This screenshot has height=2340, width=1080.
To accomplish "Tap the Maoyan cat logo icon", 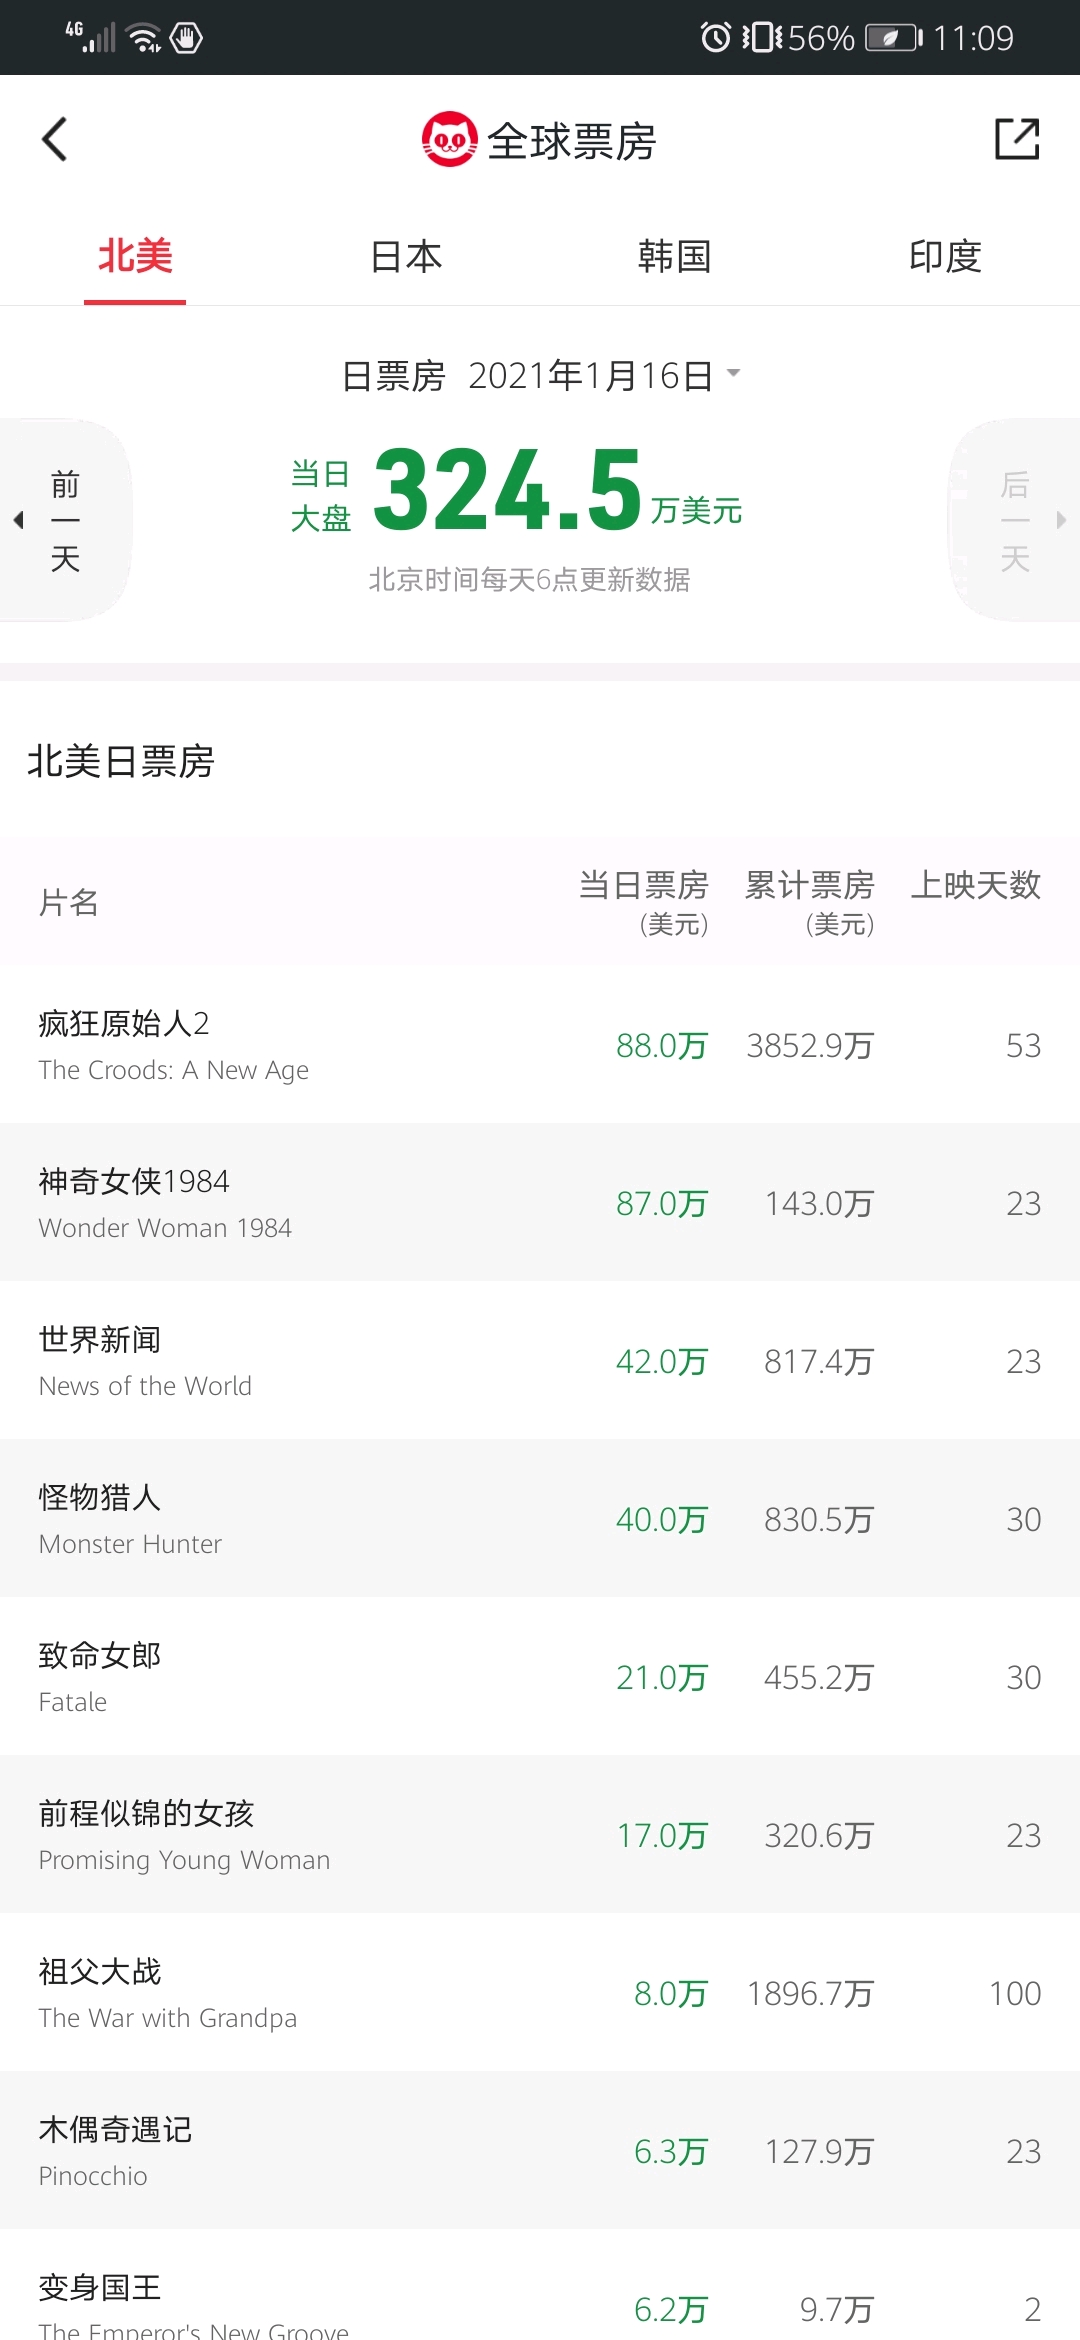I will (449, 139).
